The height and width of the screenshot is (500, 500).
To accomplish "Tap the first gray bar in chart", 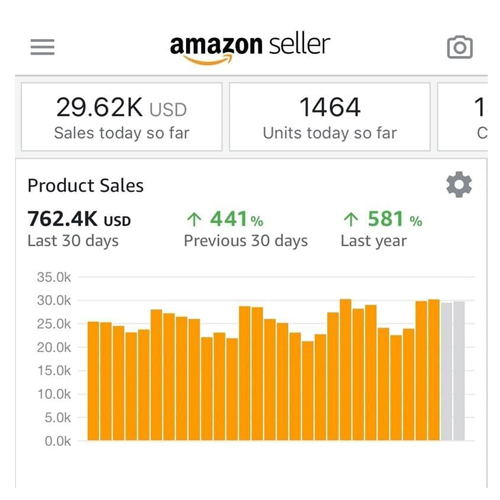I will 446,372.
